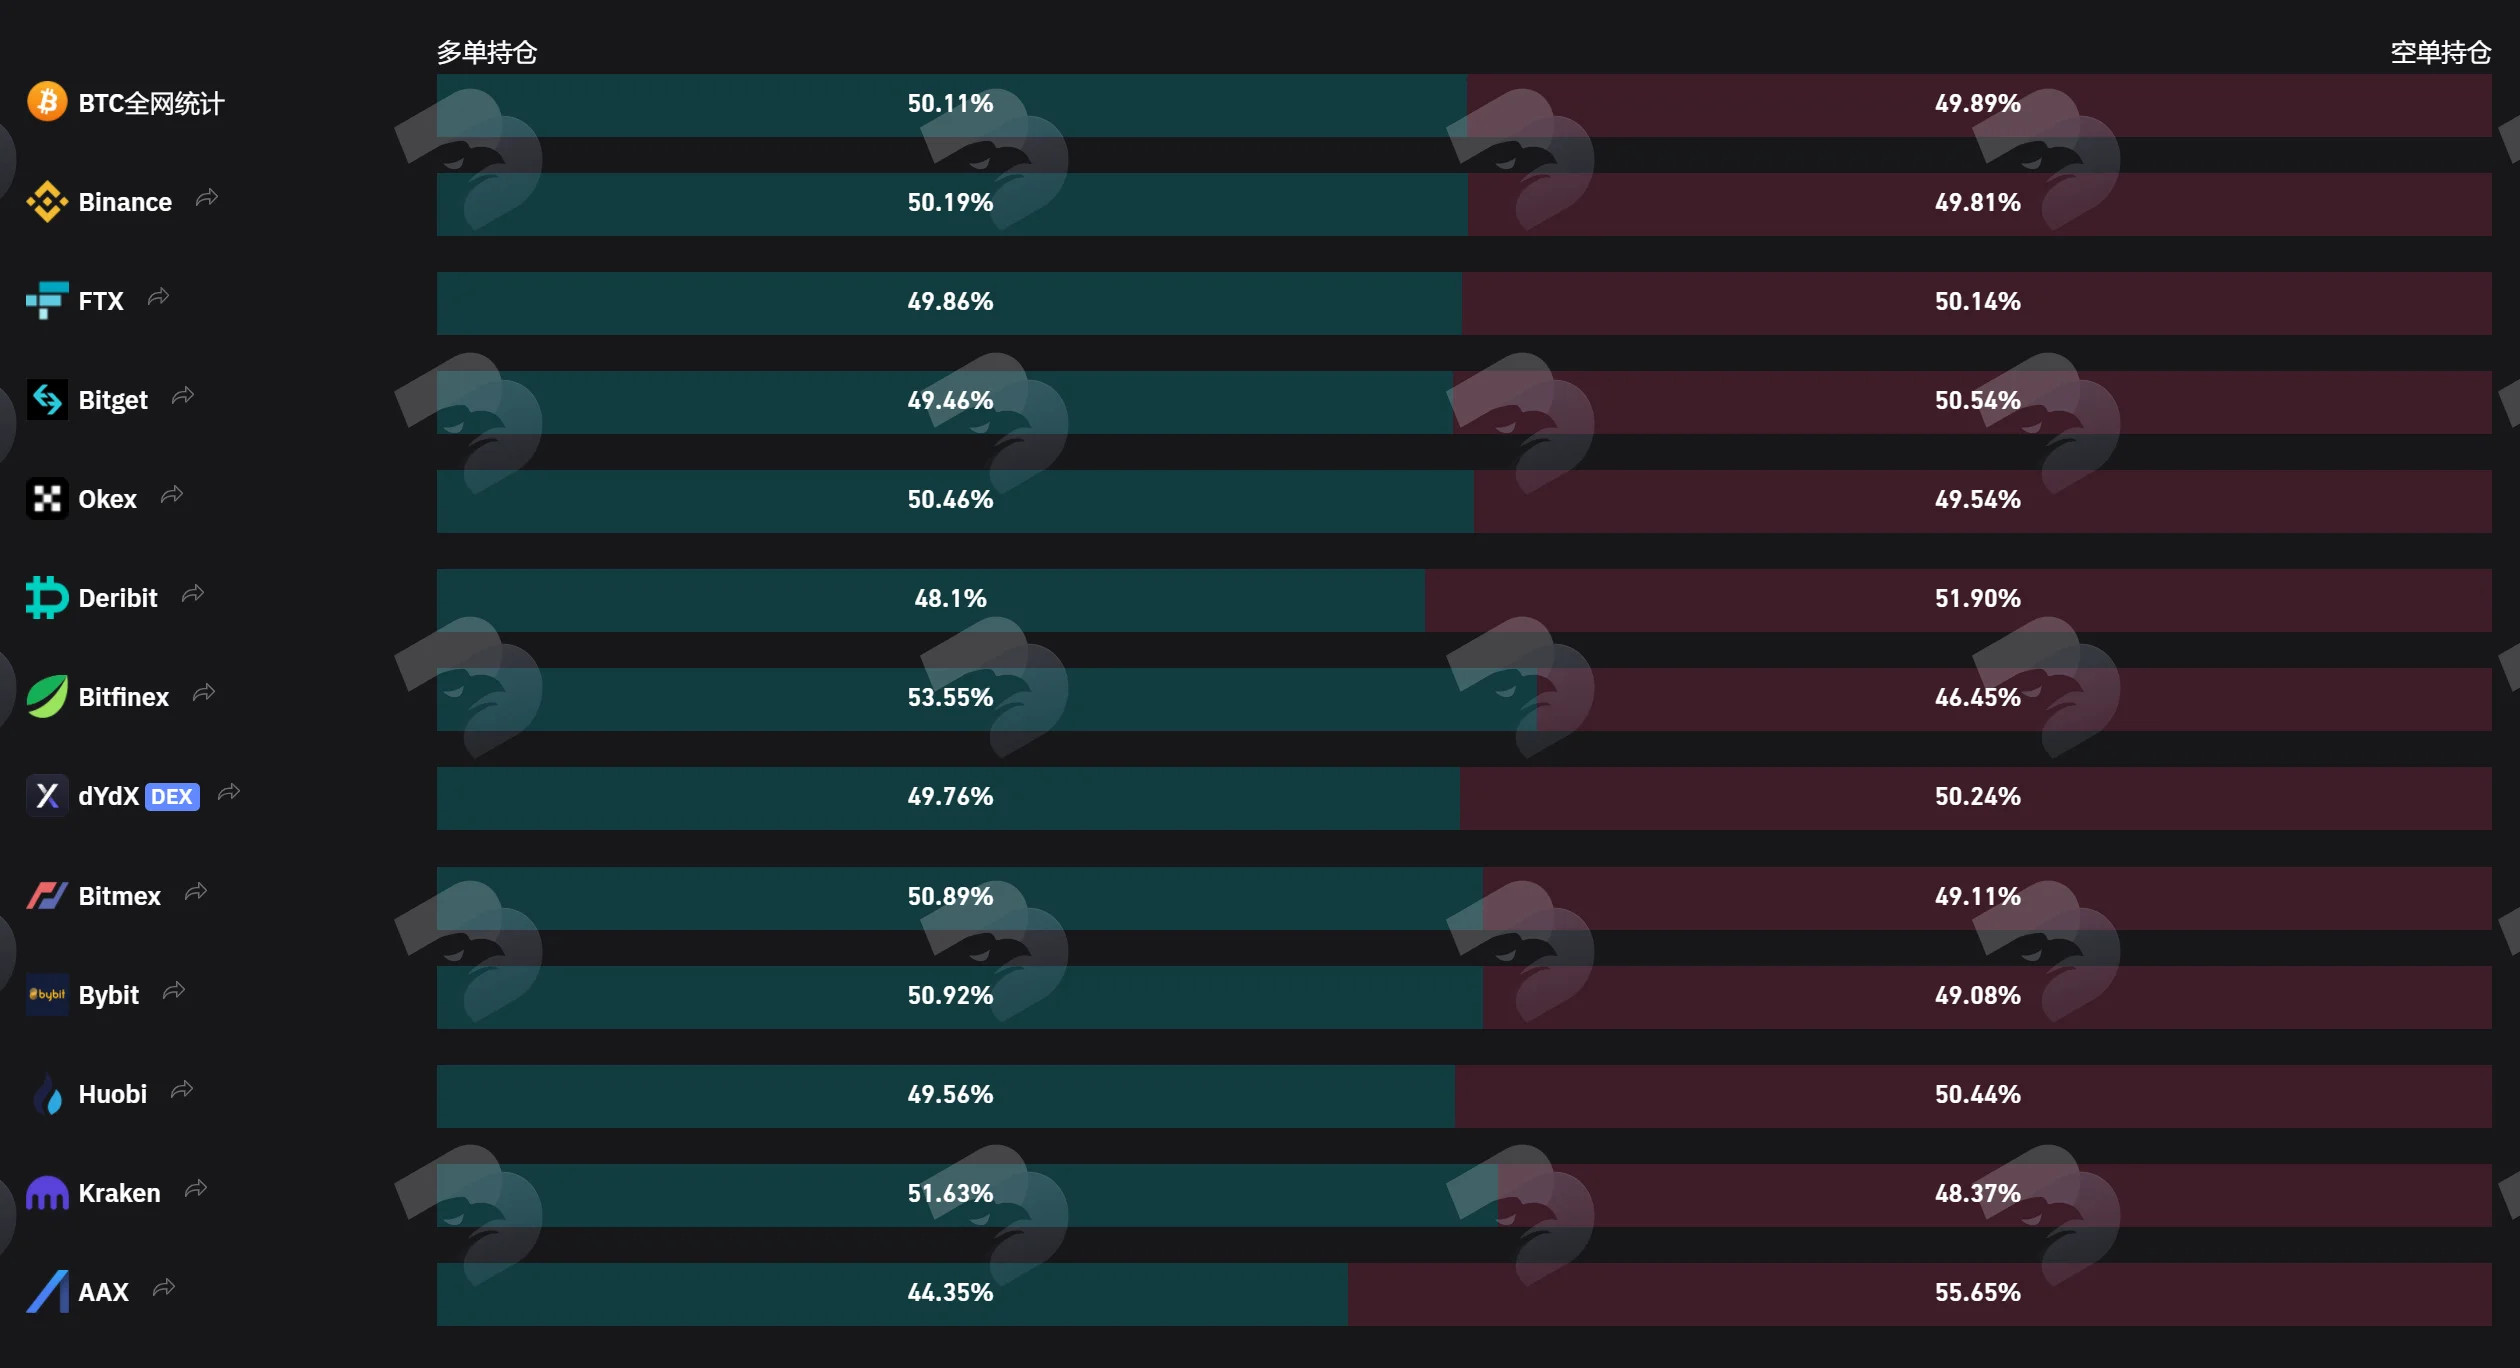Click the Bybit share arrow icon
Image resolution: width=2520 pixels, height=1368 pixels.
coord(174,991)
